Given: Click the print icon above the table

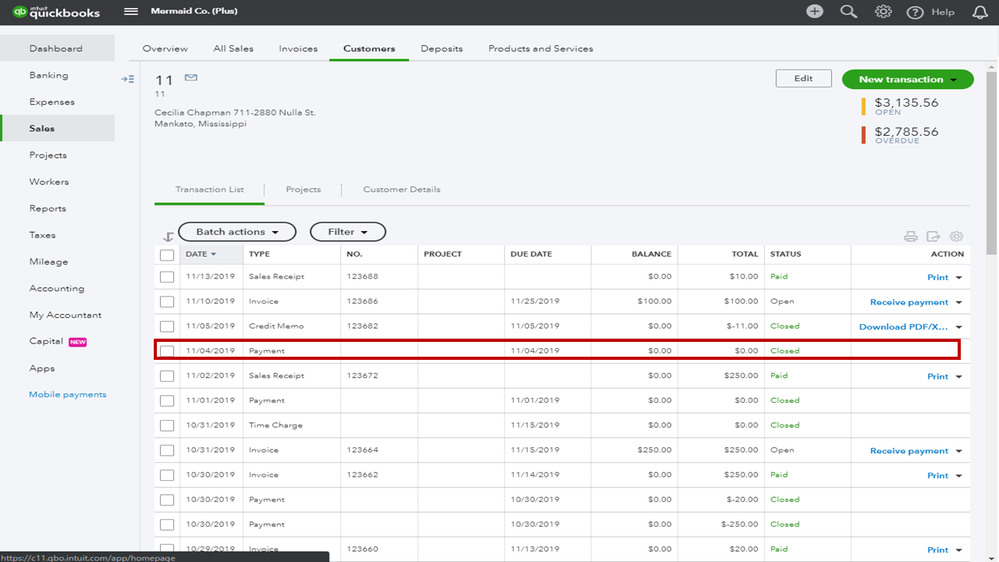Looking at the screenshot, I should click(x=910, y=237).
